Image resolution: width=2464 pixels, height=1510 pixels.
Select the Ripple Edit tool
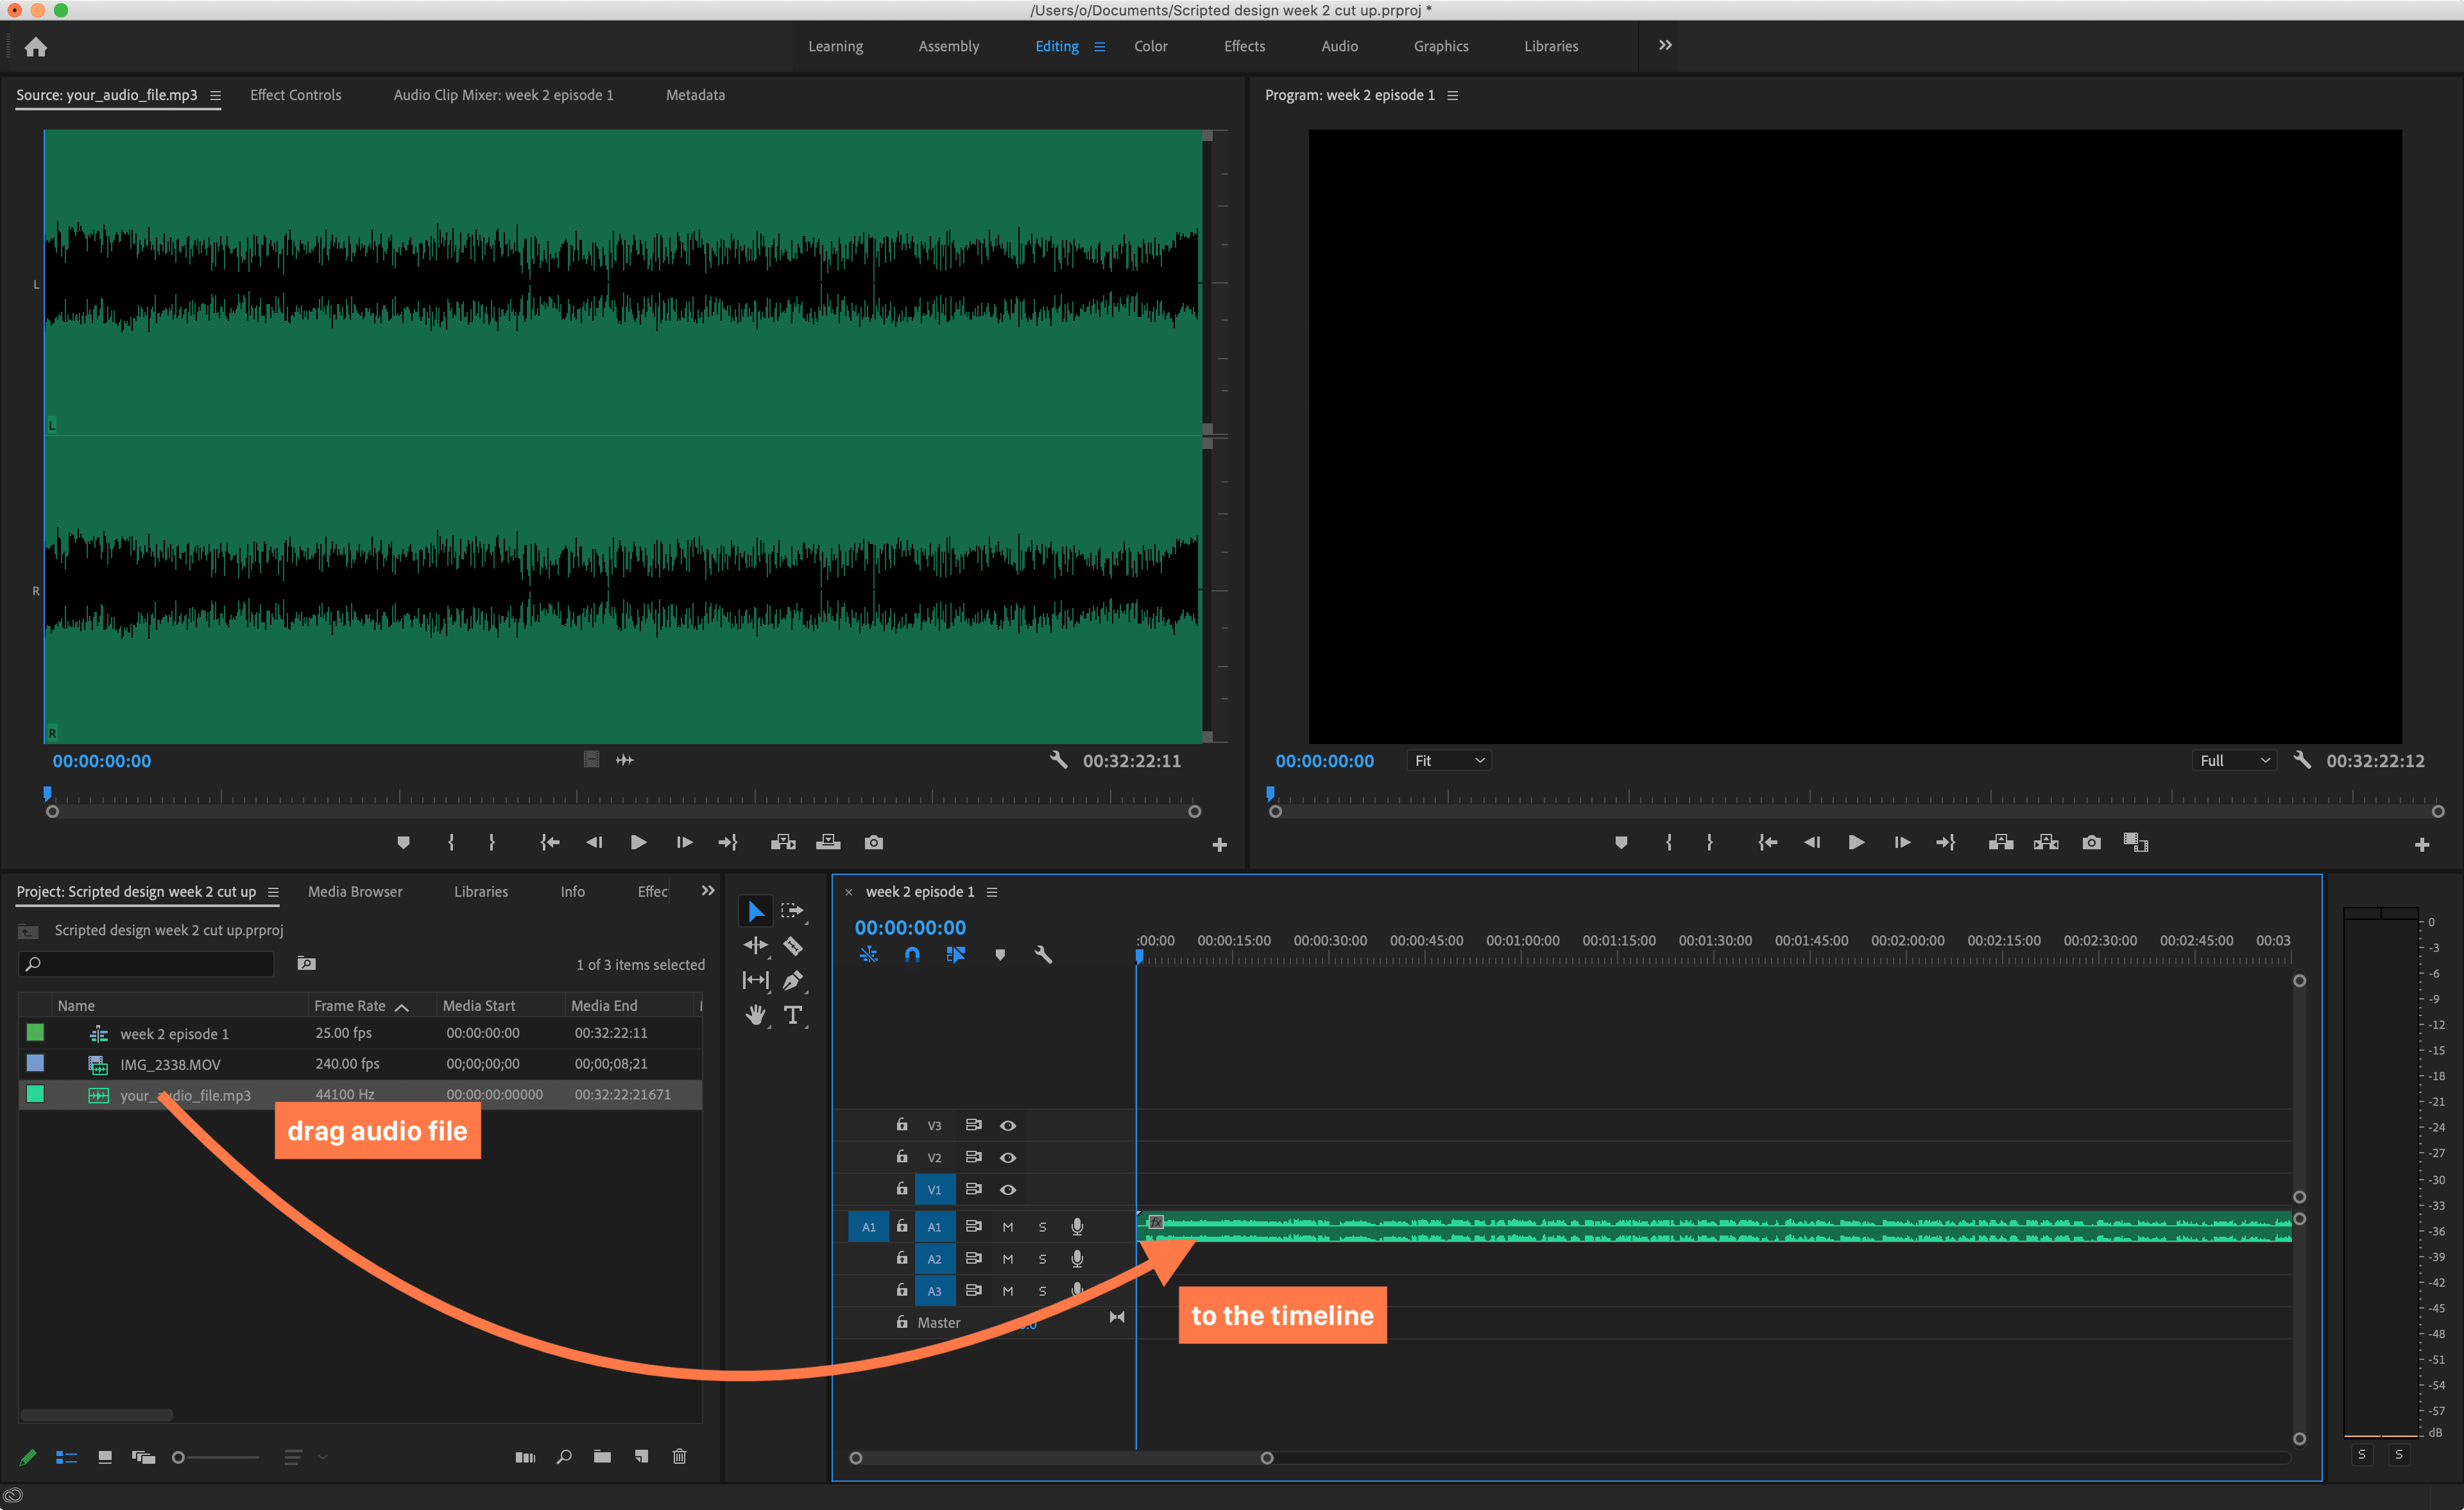[755, 946]
